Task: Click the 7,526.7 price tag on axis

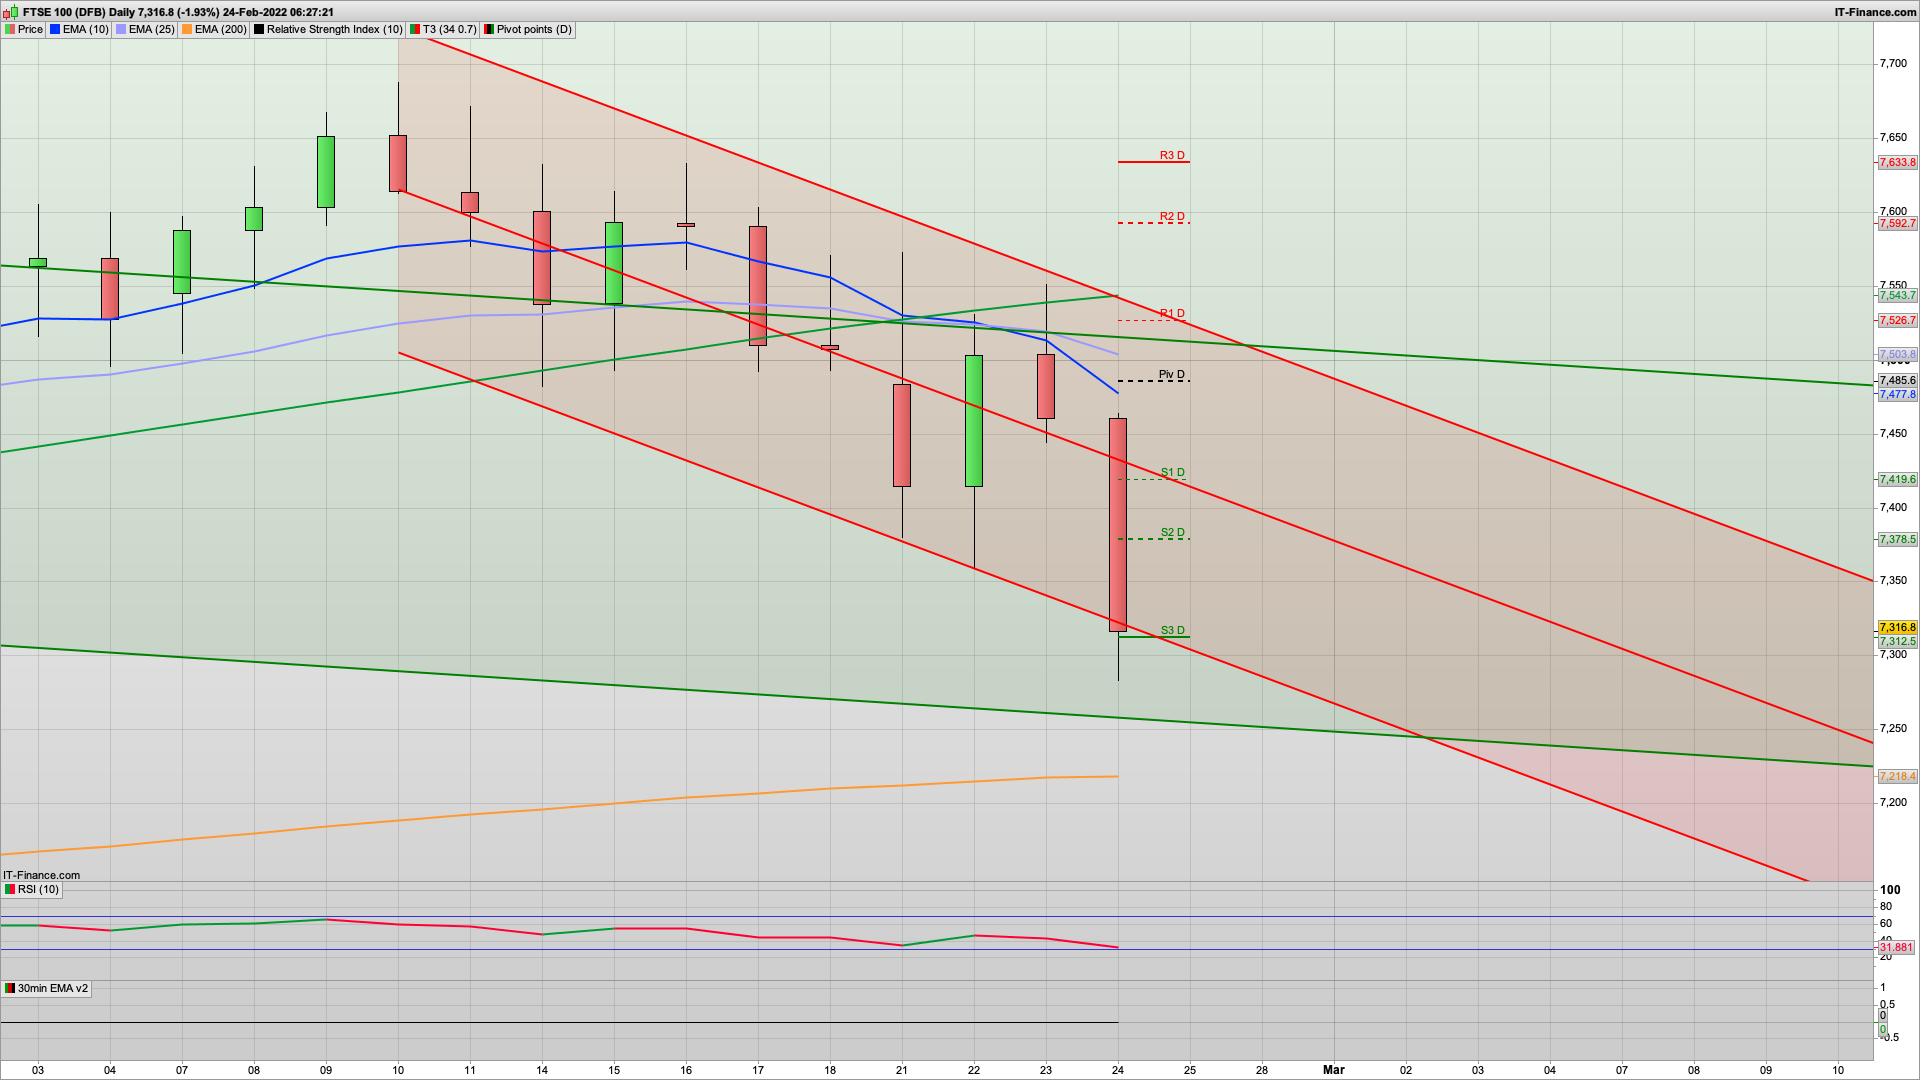Action: click(x=1897, y=320)
